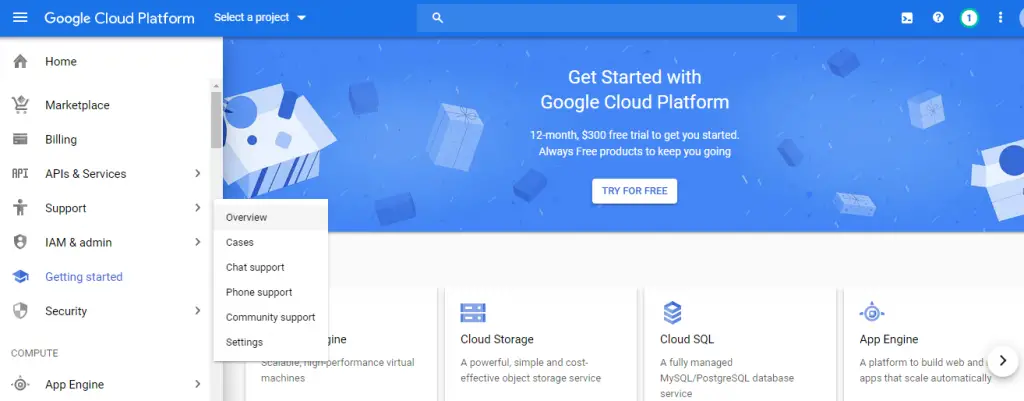Image resolution: width=1024 pixels, height=401 pixels.
Task: Open the vertical three-dot settings menu
Action: [1000, 18]
